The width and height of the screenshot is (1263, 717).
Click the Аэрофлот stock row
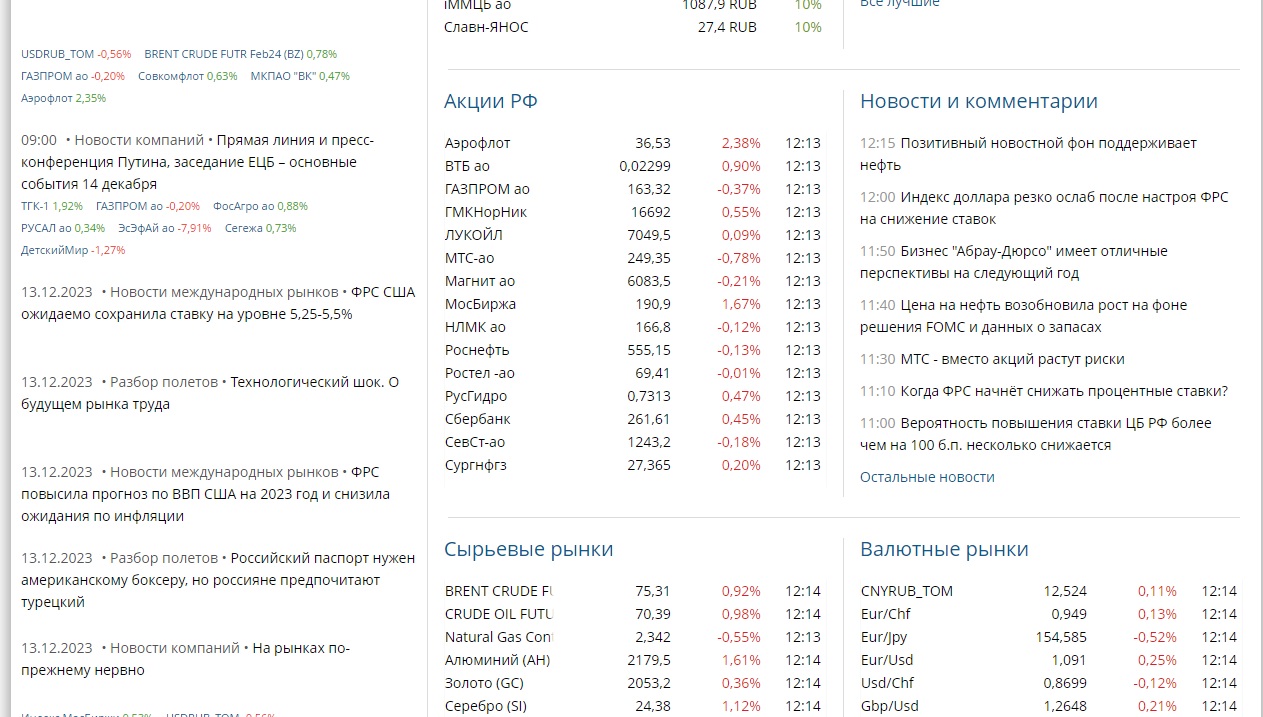[x=632, y=143]
